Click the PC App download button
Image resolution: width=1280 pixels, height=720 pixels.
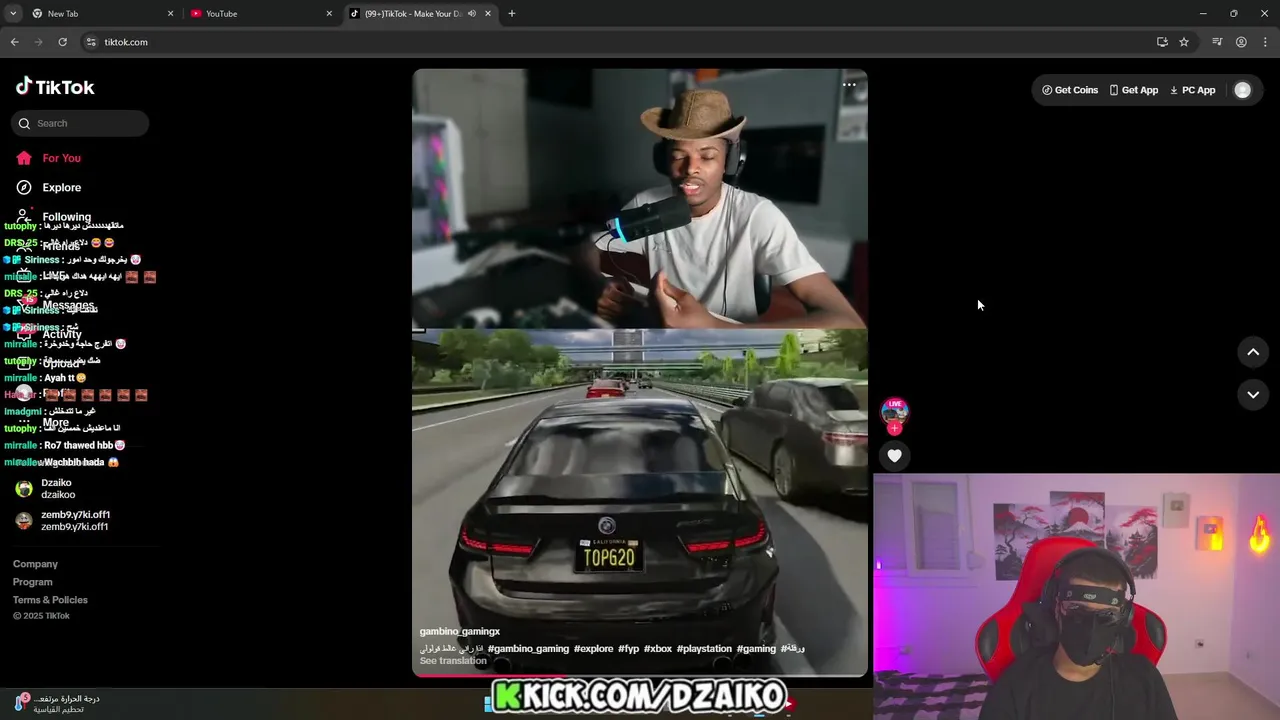pyautogui.click(x=1193, y=90)
